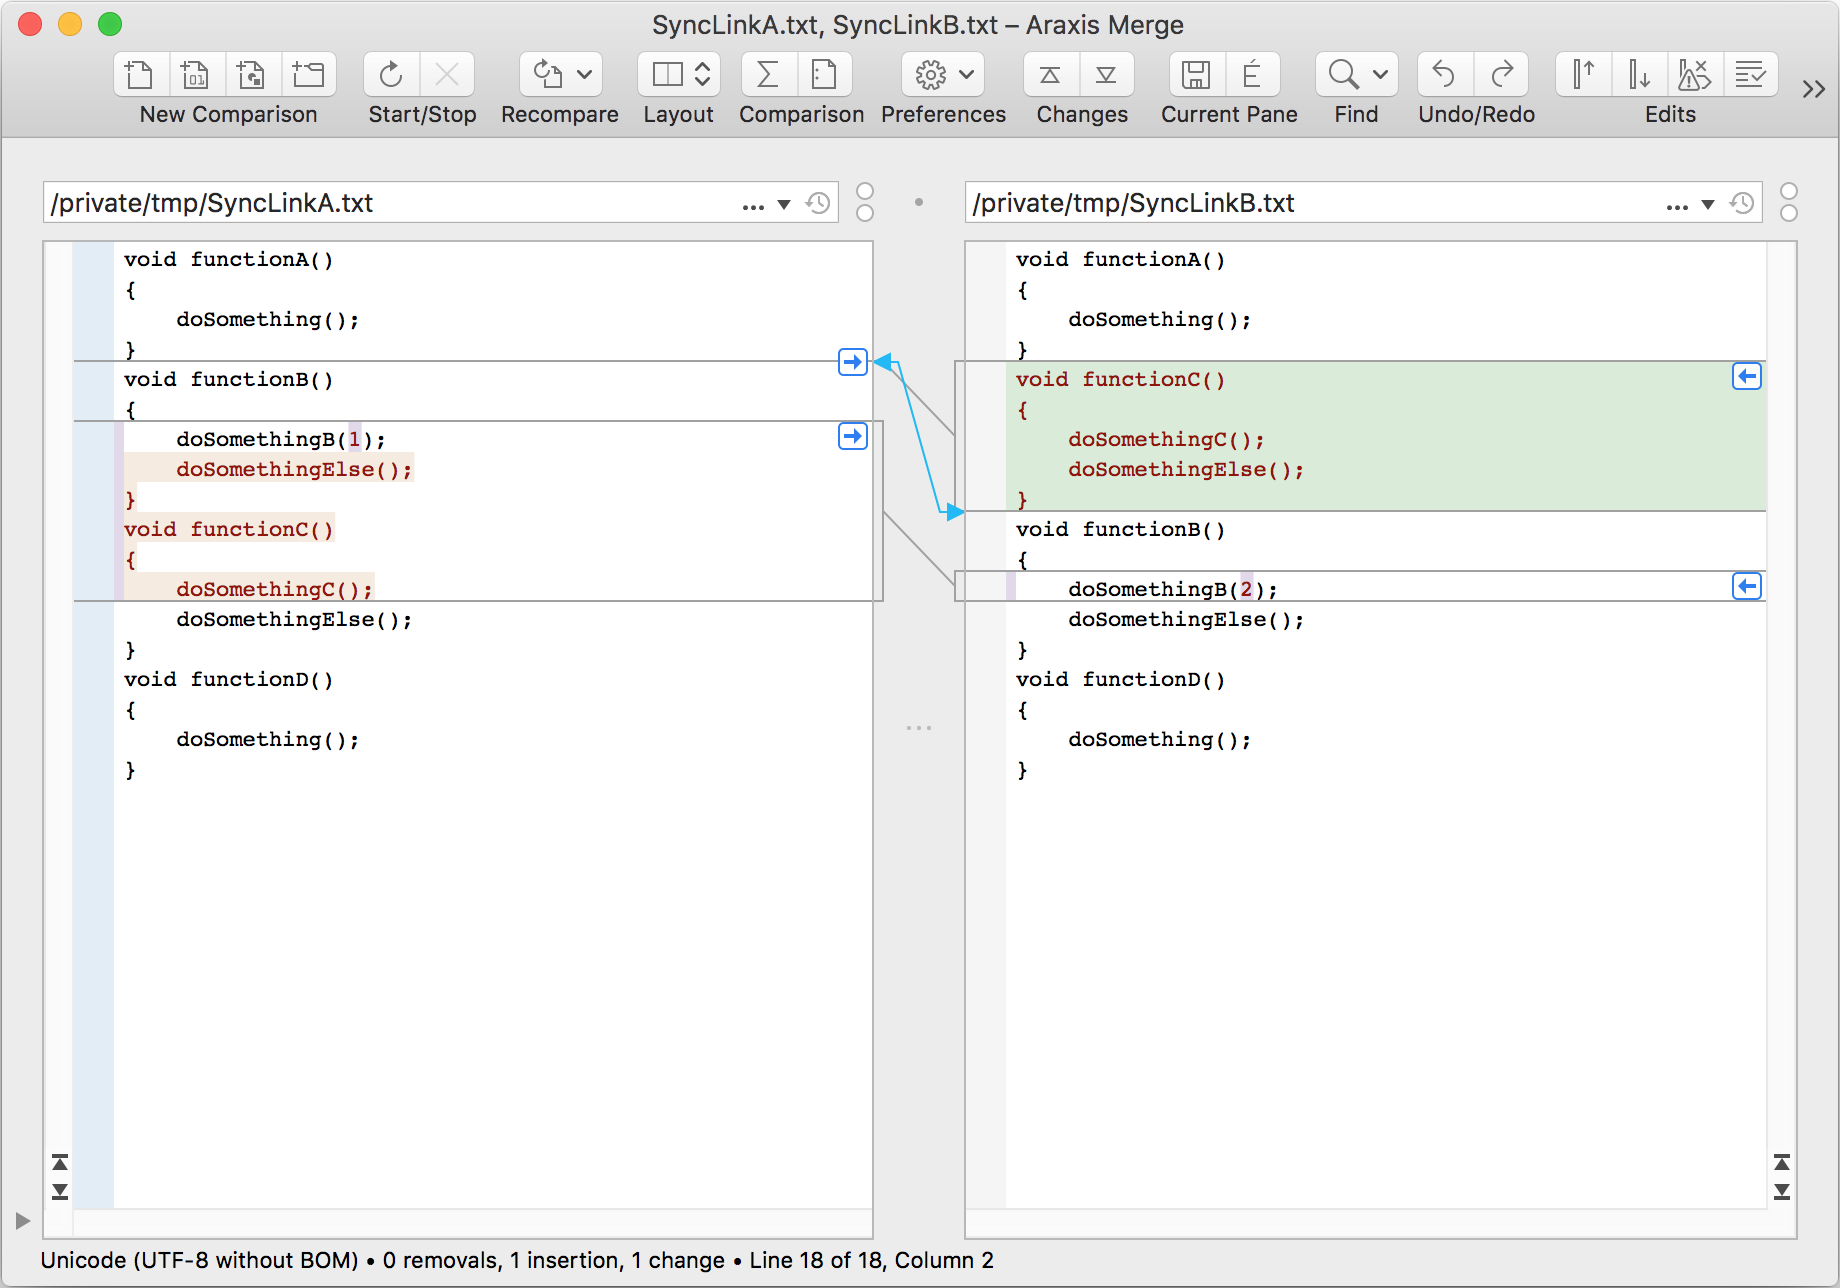Start a new file comparison

tap(140, 74)
